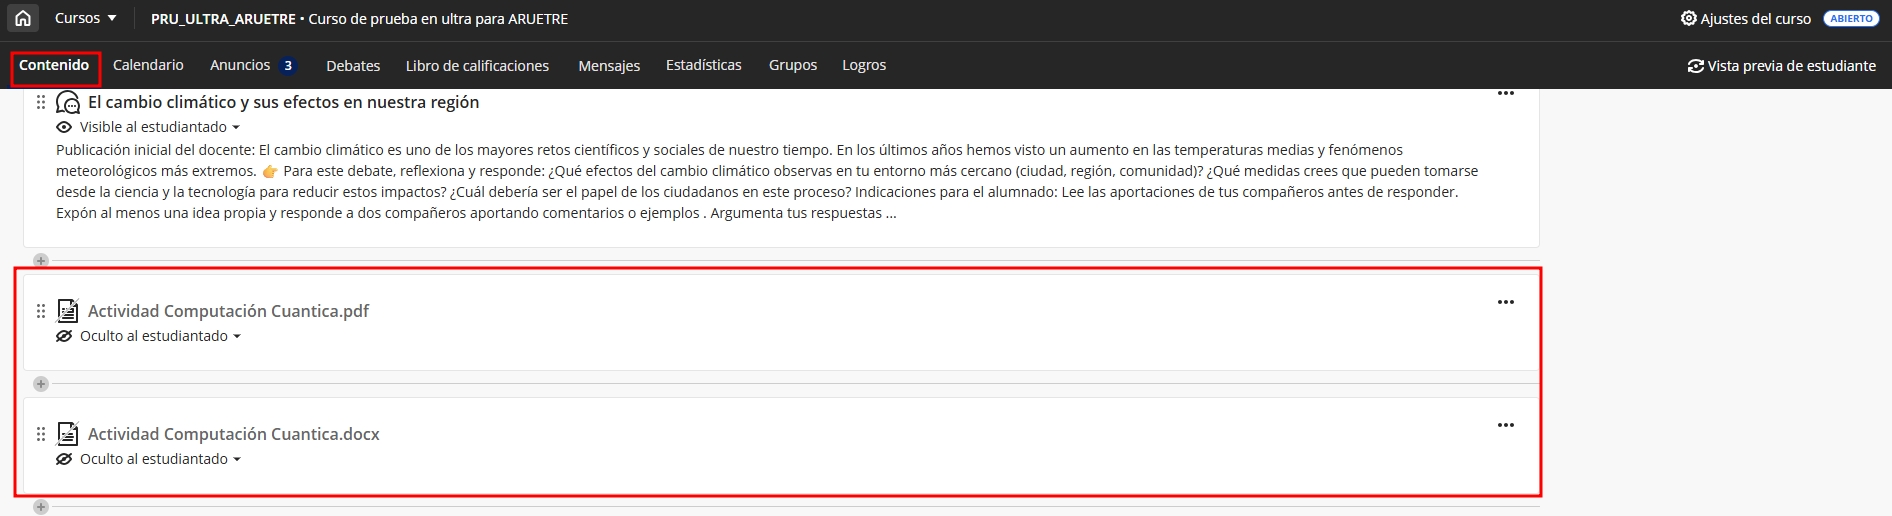Go to Libro de calificaciones

(477, 66)
